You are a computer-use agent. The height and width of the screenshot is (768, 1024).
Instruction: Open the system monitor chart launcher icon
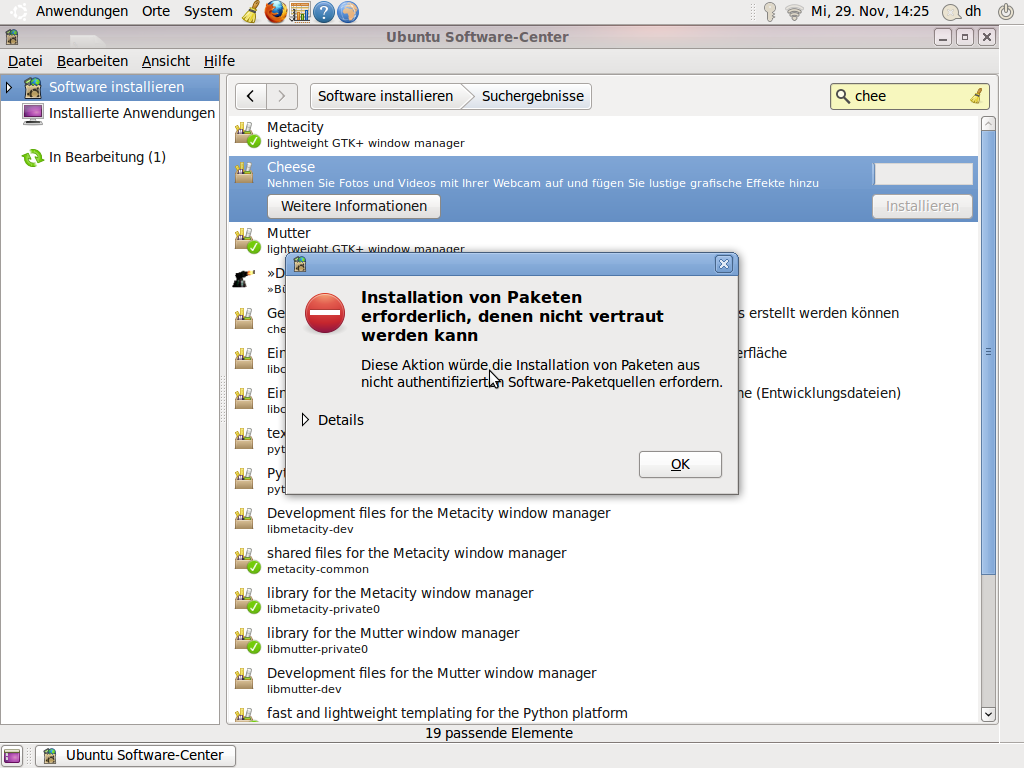point(299,11)
